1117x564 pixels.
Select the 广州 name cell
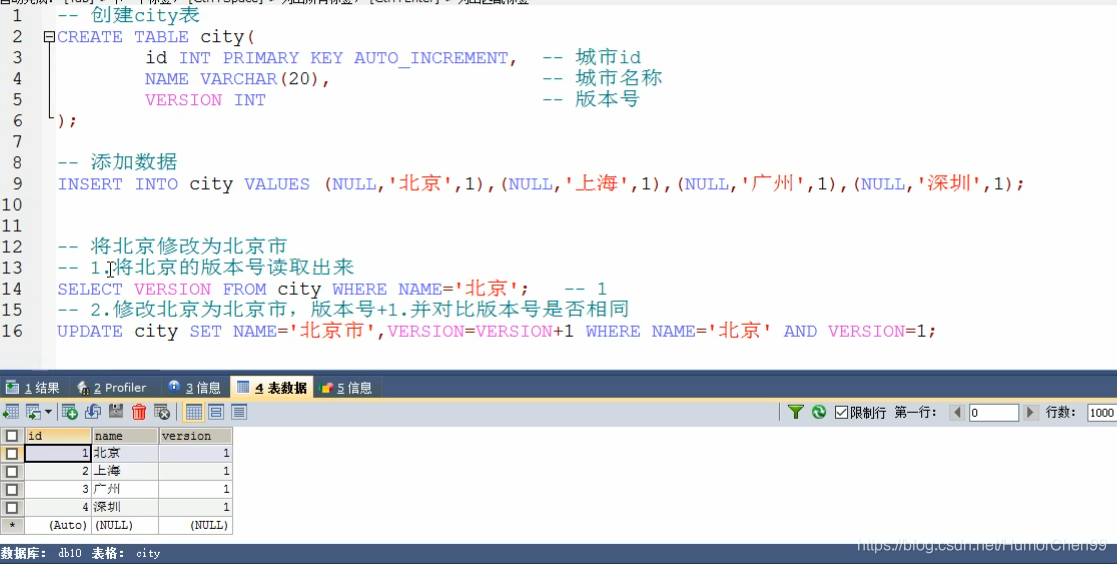125,489
